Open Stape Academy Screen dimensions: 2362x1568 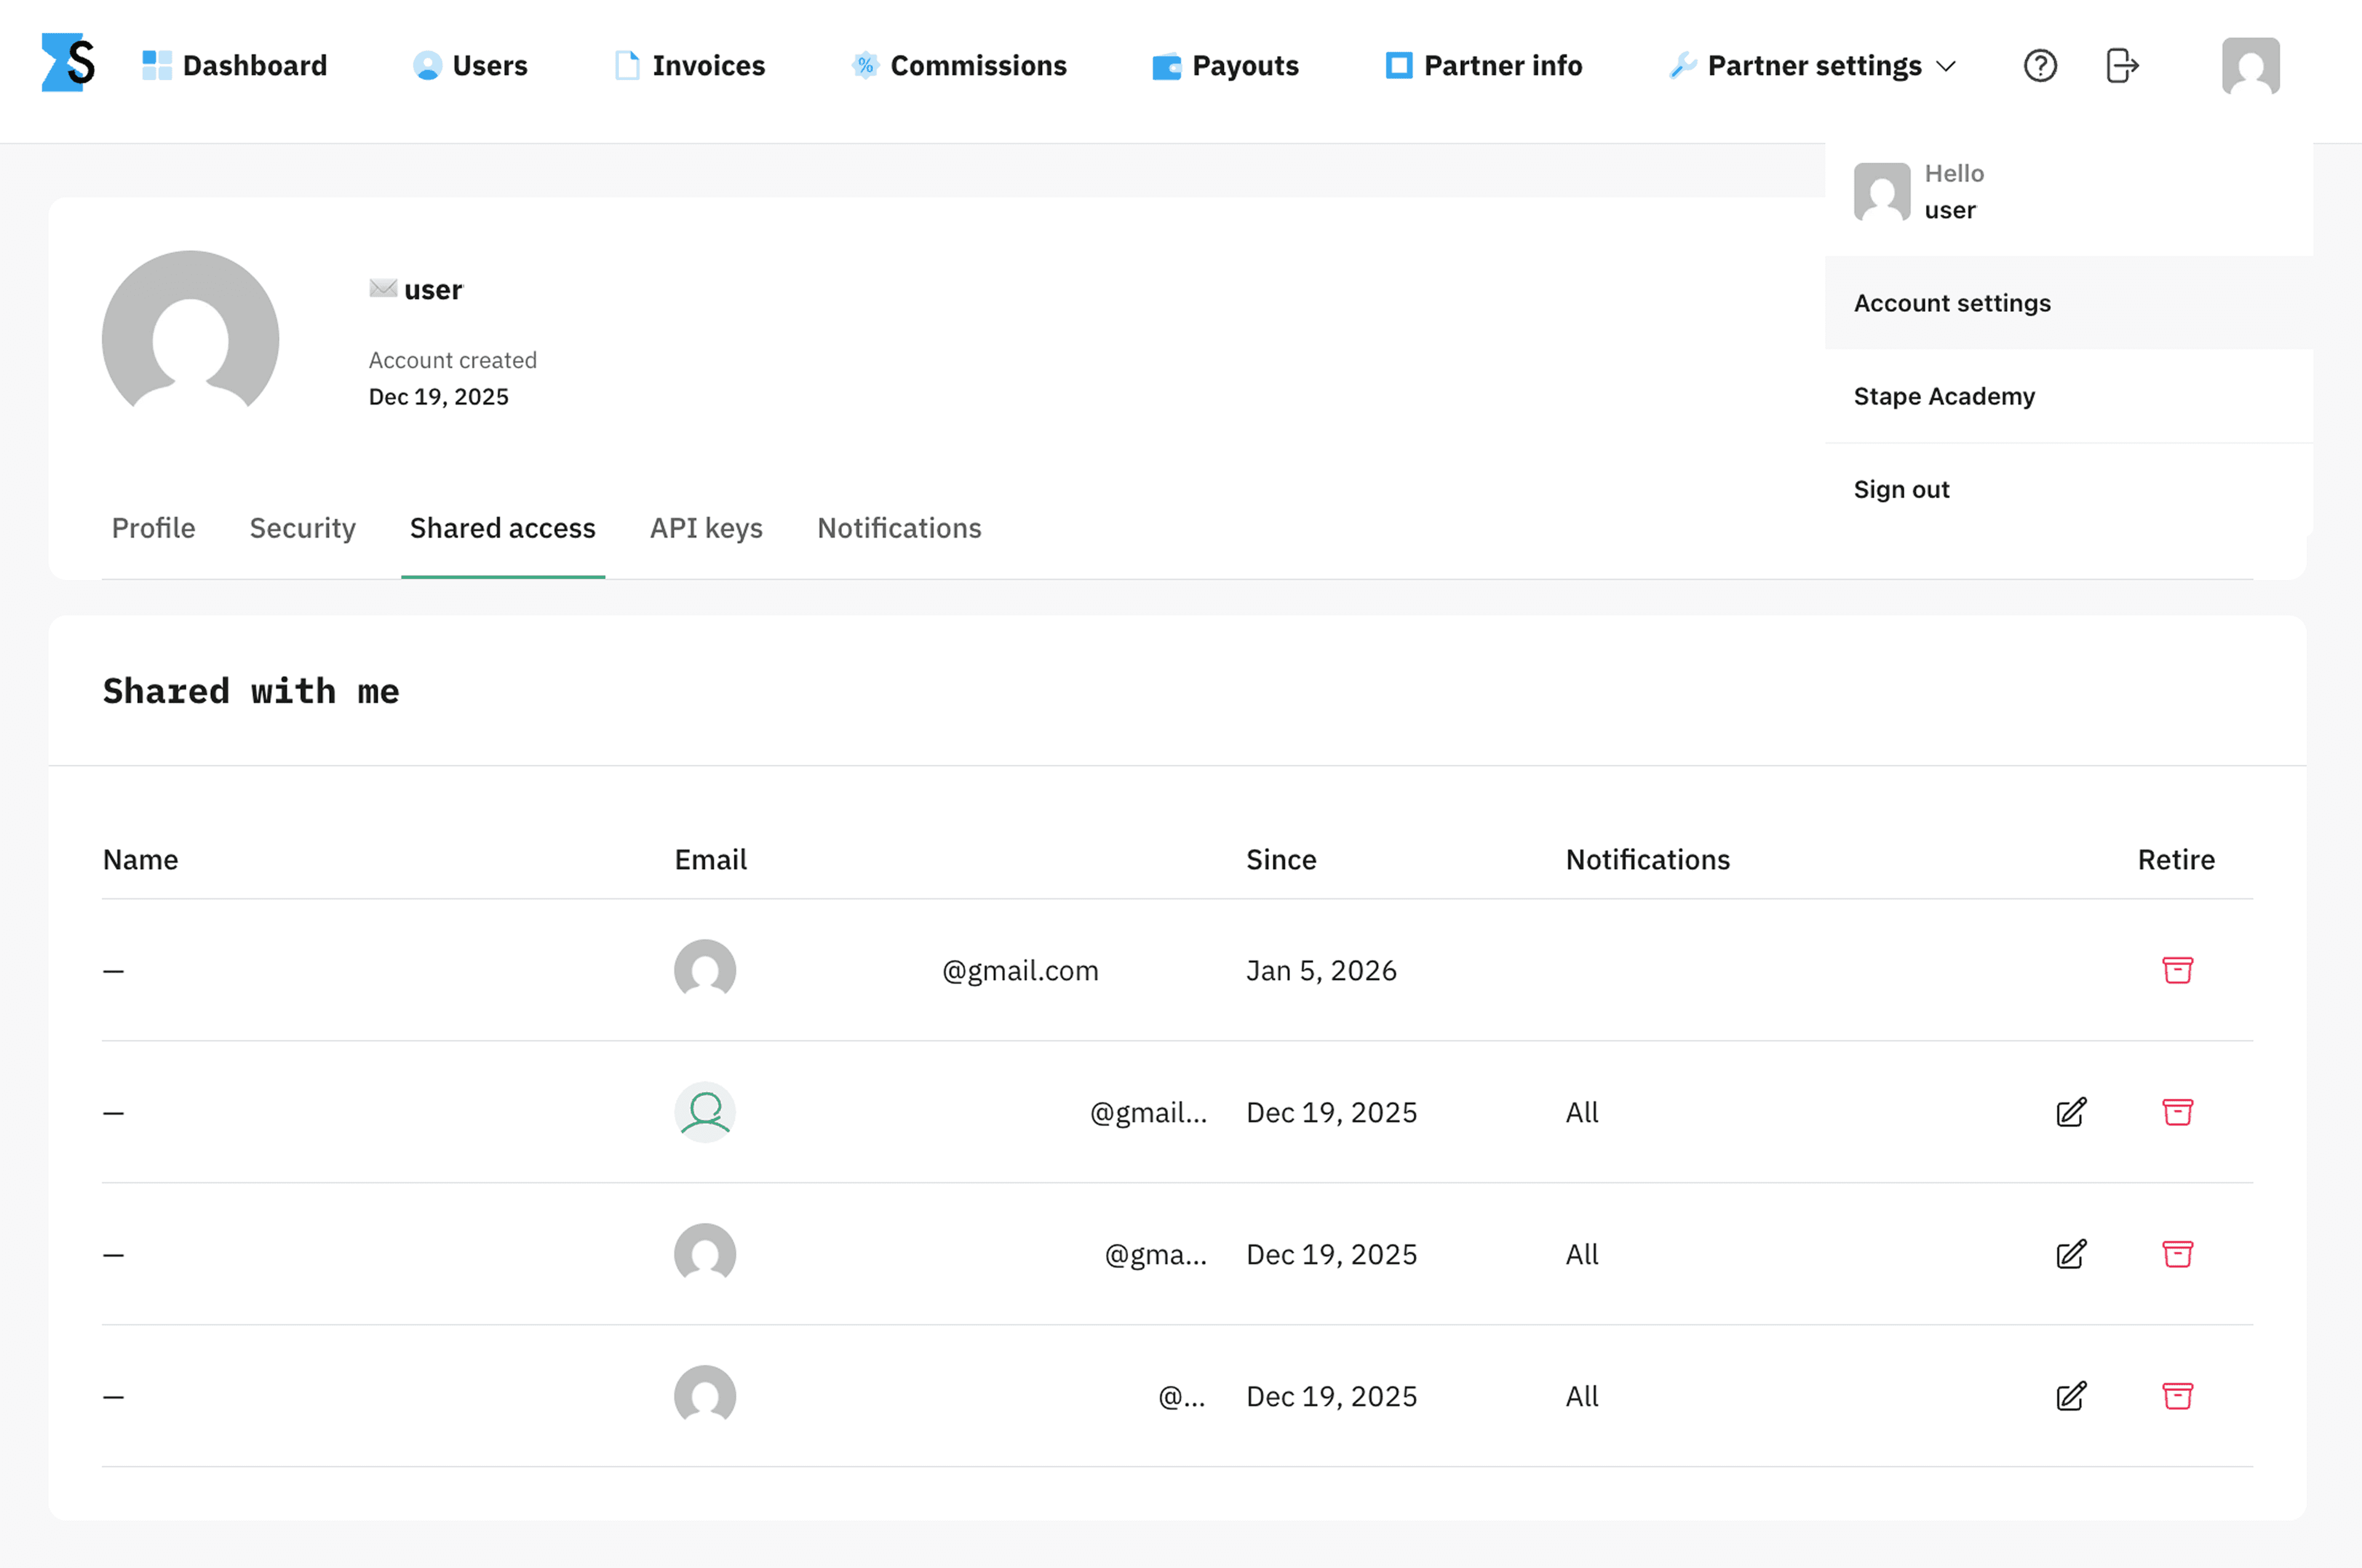tap(1944, 396)
